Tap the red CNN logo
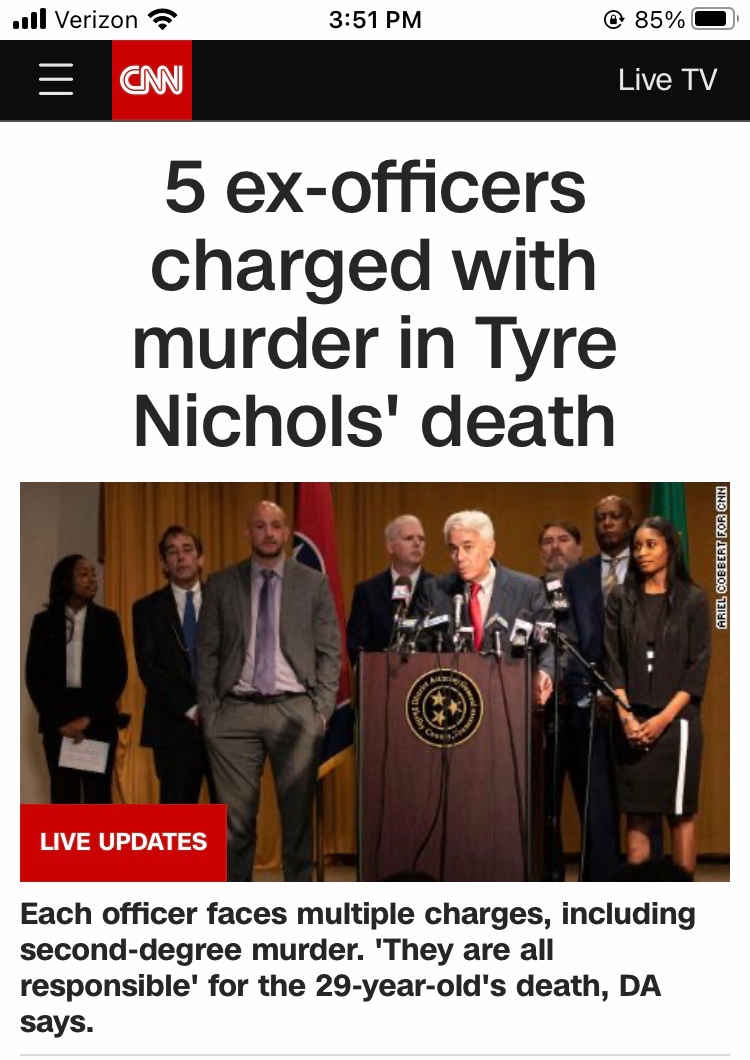 pos(151,80)
